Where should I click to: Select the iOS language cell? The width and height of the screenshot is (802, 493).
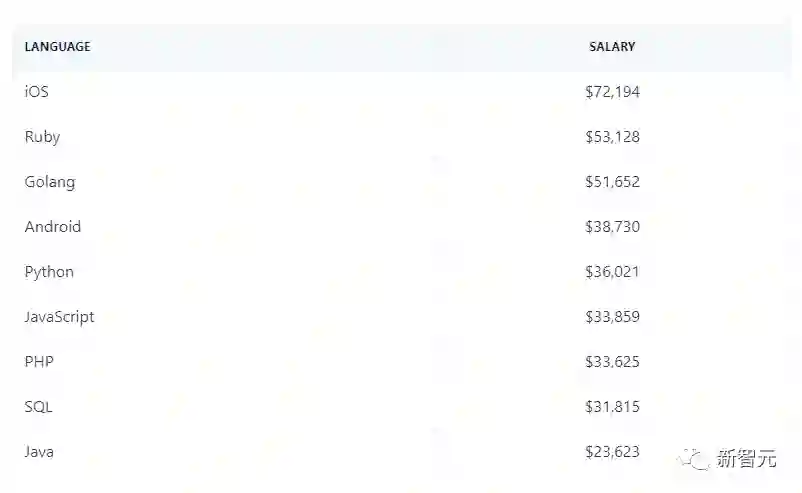pyautogui.click(x=37, y=92)
